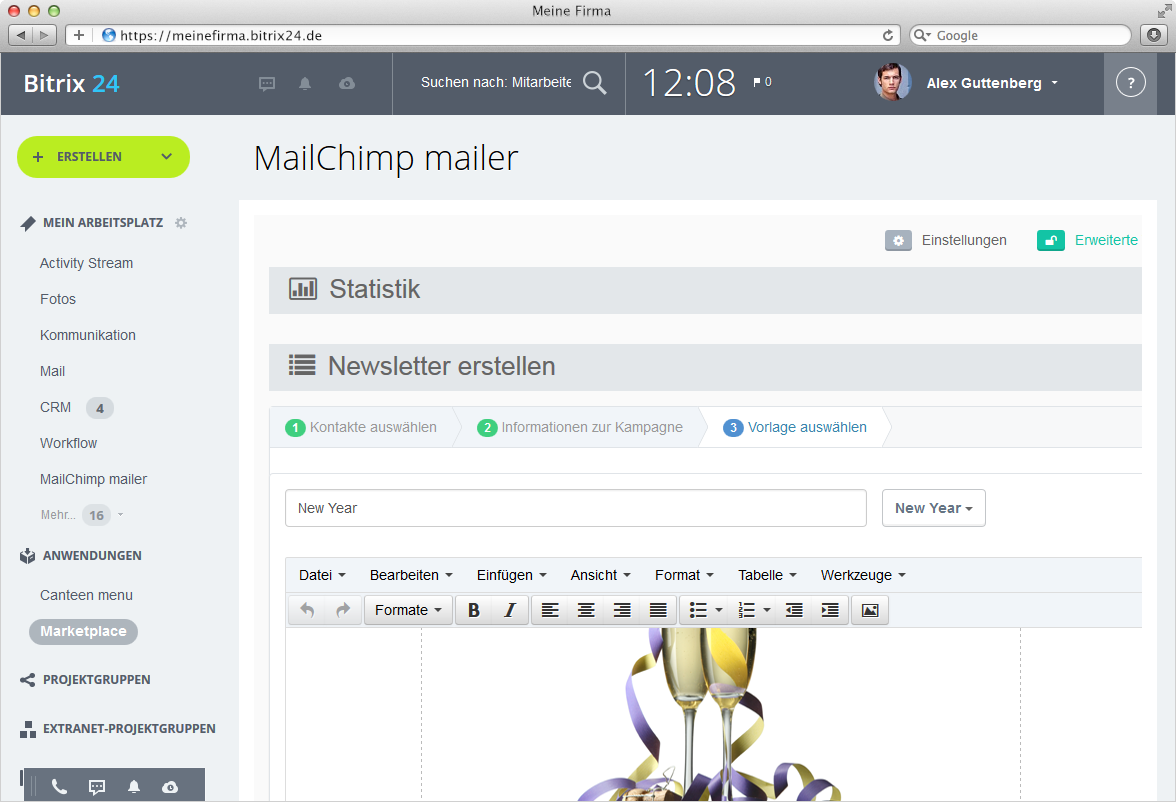Open the Werkzeuge menu
This screenshot has width=1176, height=802.
(862, 575)
